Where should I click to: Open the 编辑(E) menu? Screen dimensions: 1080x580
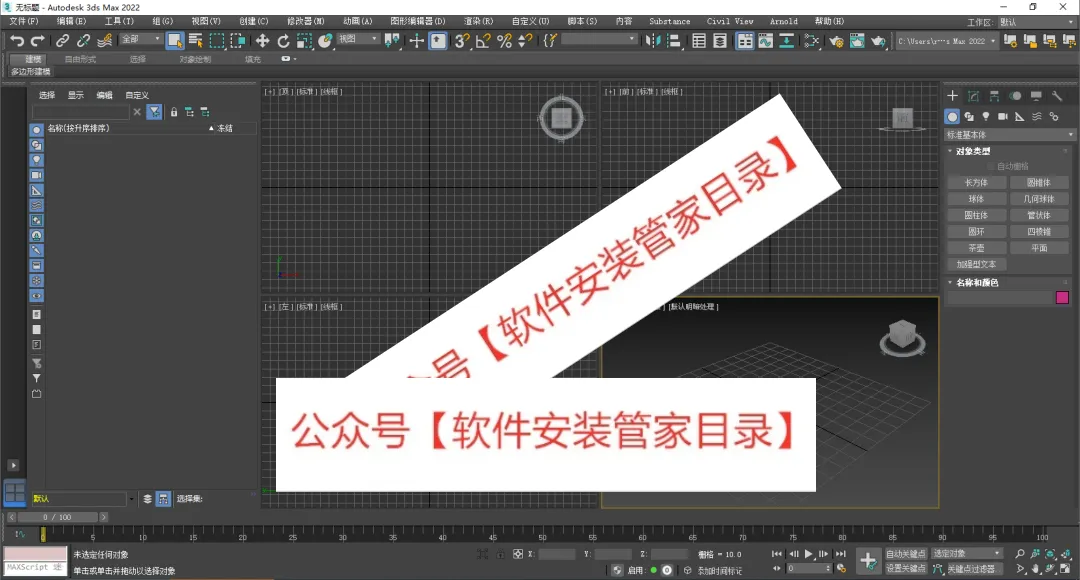(x=71, y=21)
